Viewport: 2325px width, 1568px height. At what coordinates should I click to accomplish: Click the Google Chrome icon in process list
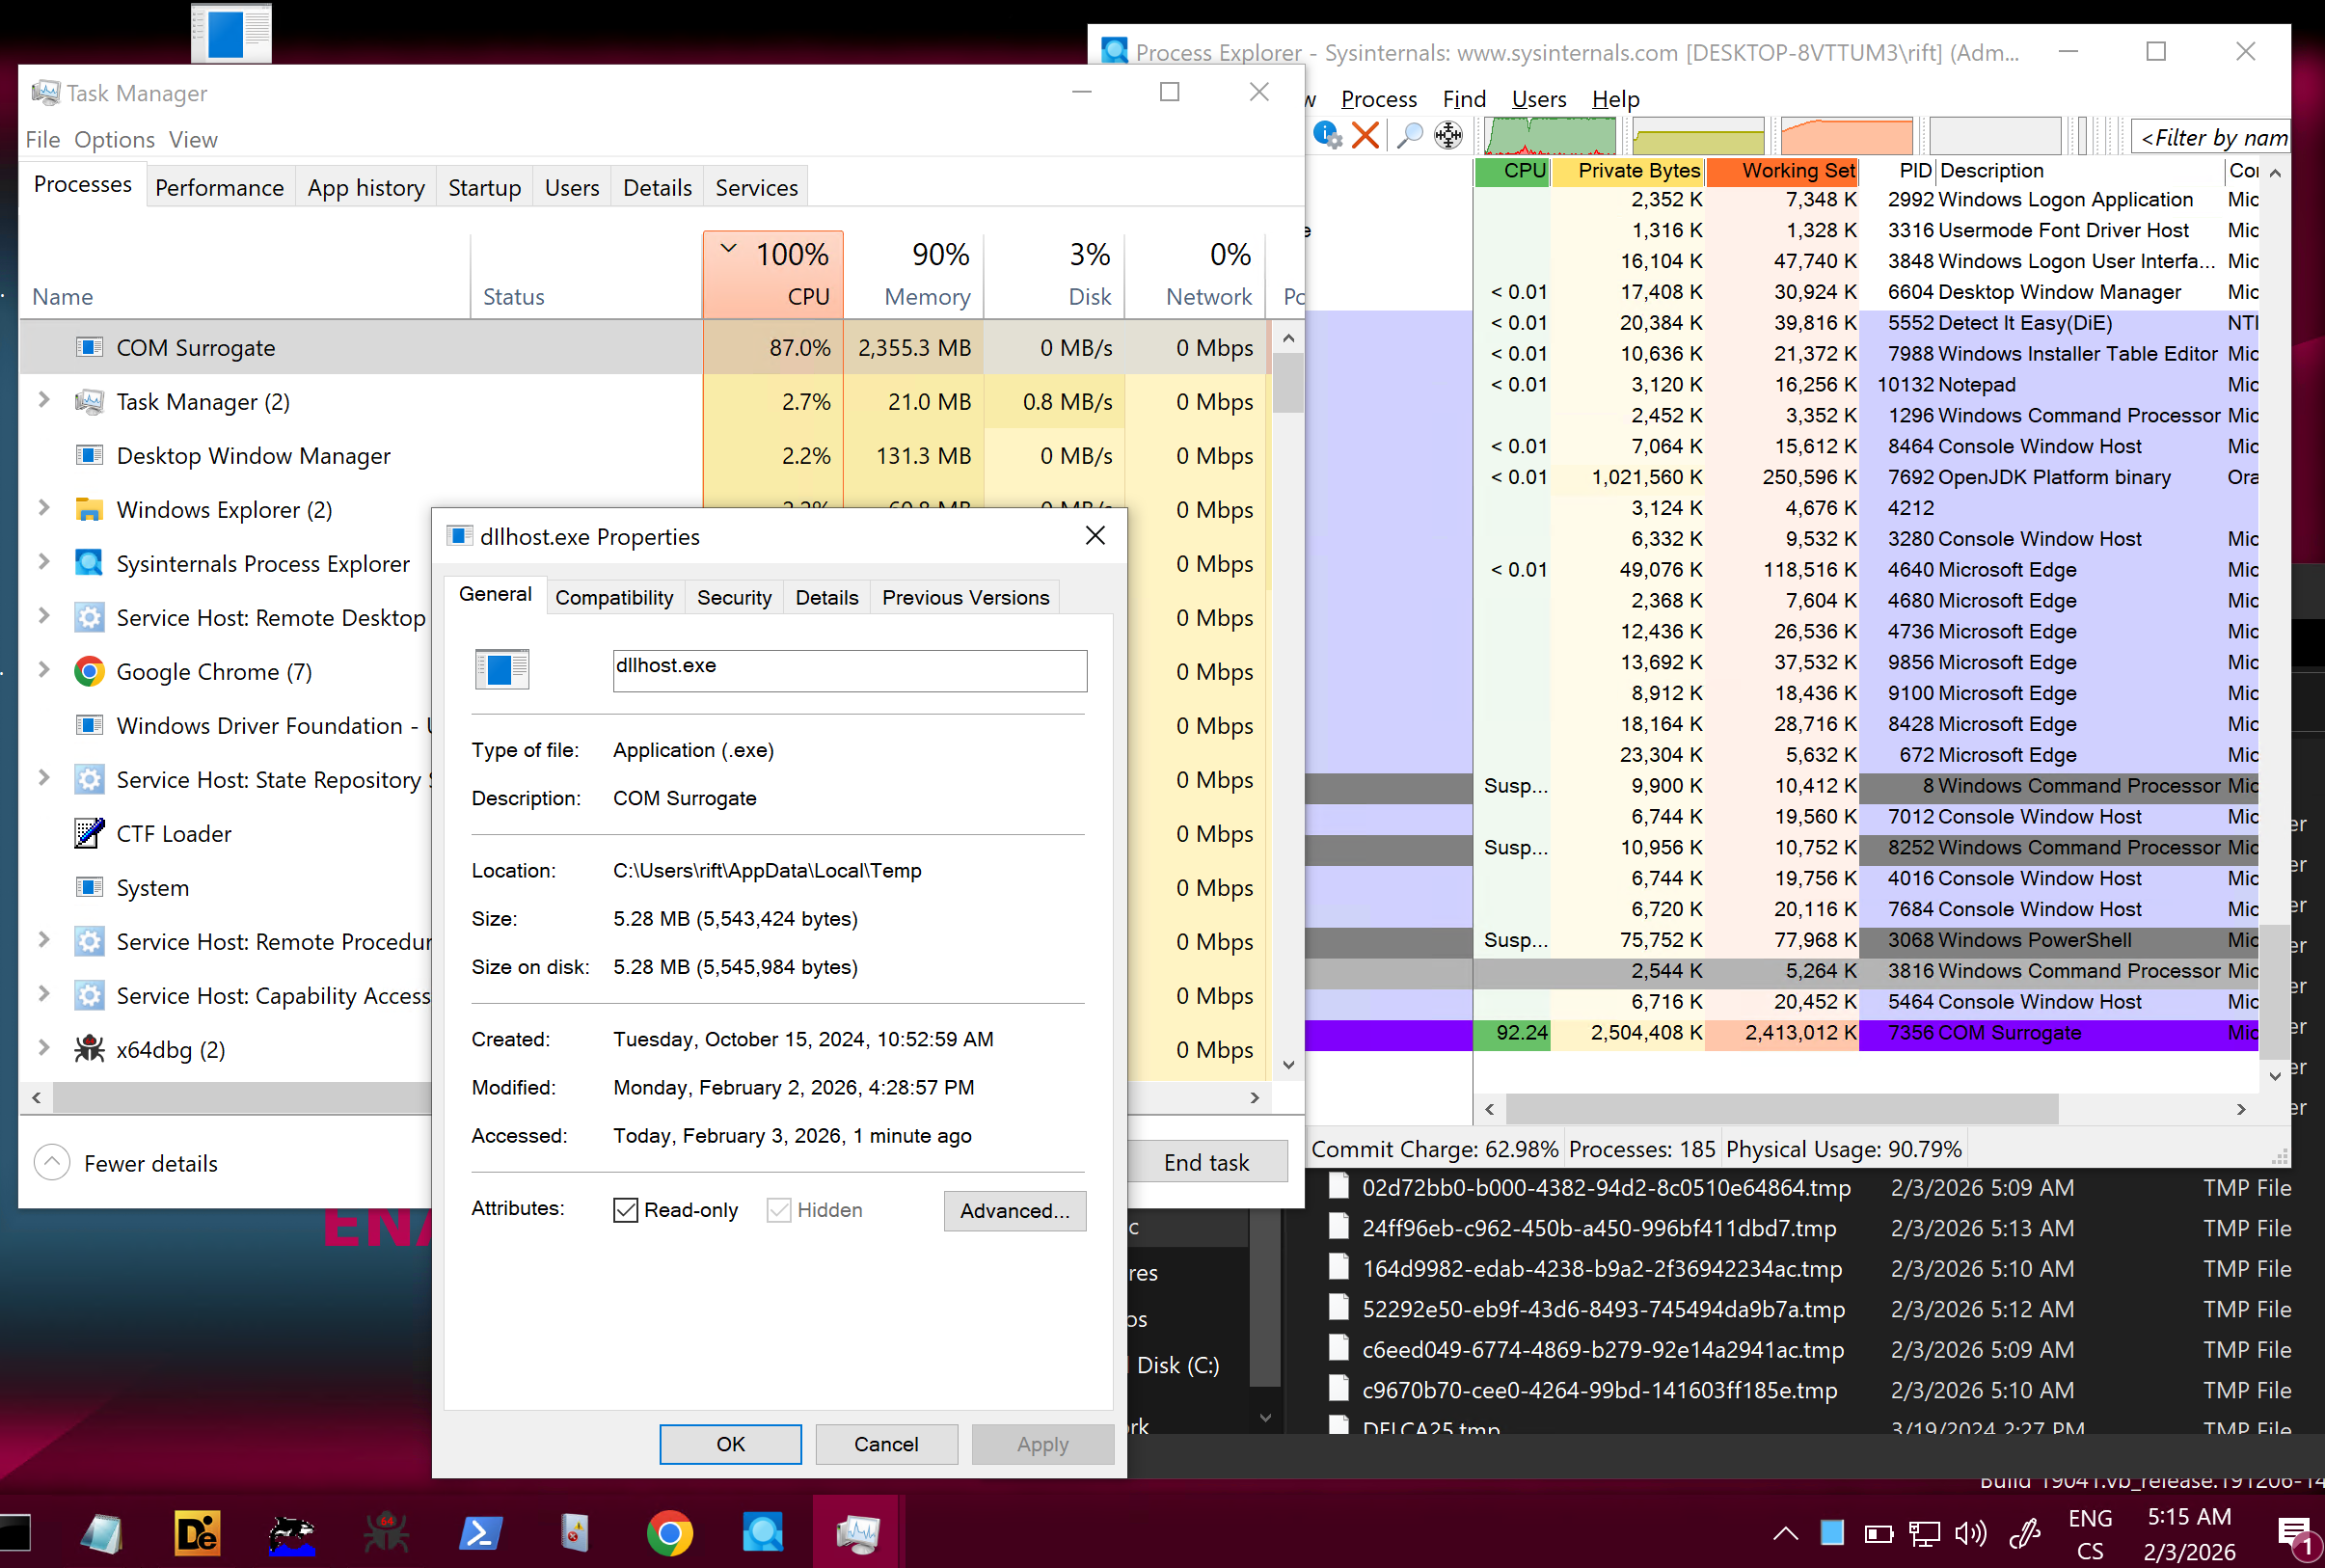pyautogui.click(x=89, y=671)
